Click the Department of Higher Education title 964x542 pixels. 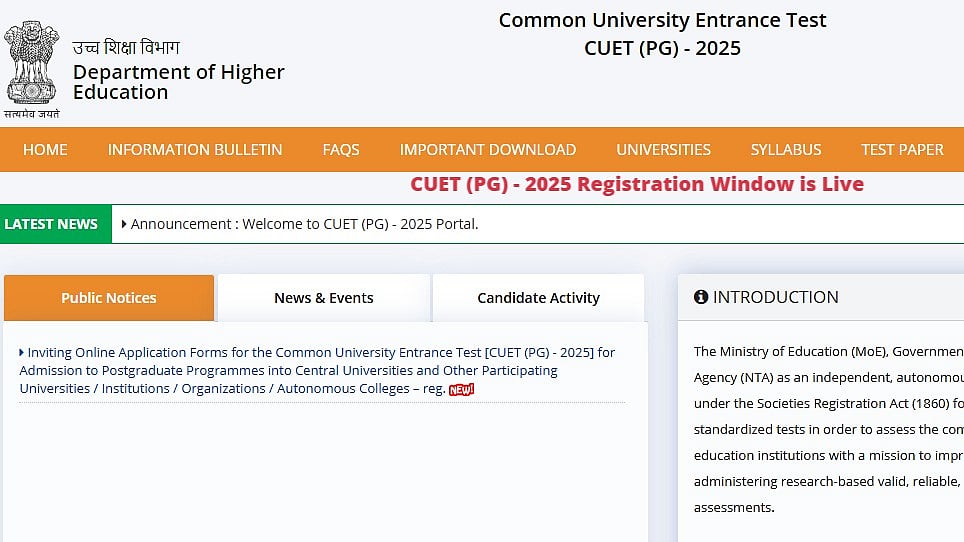coord(178,82)
